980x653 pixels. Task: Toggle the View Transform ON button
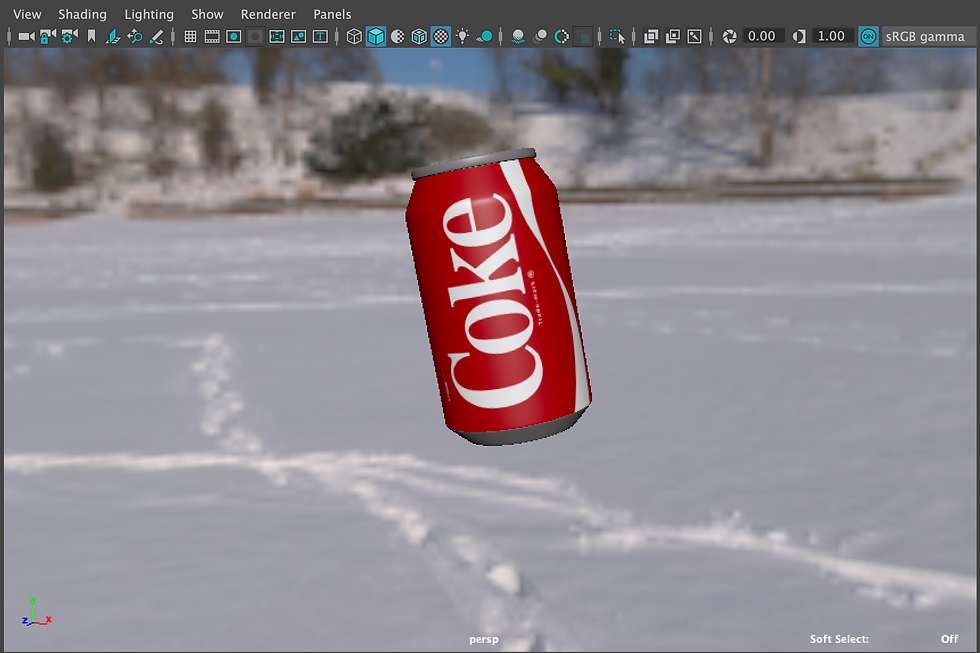pyautogui.click(x=868, y=36)
